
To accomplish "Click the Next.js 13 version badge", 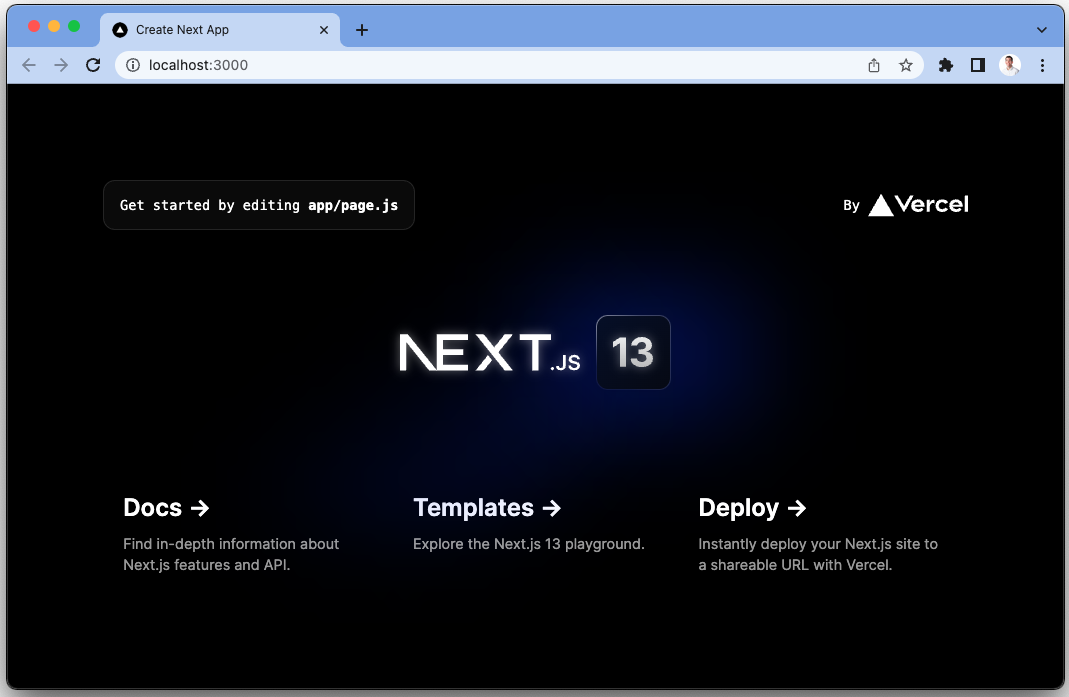I will 633,352.
